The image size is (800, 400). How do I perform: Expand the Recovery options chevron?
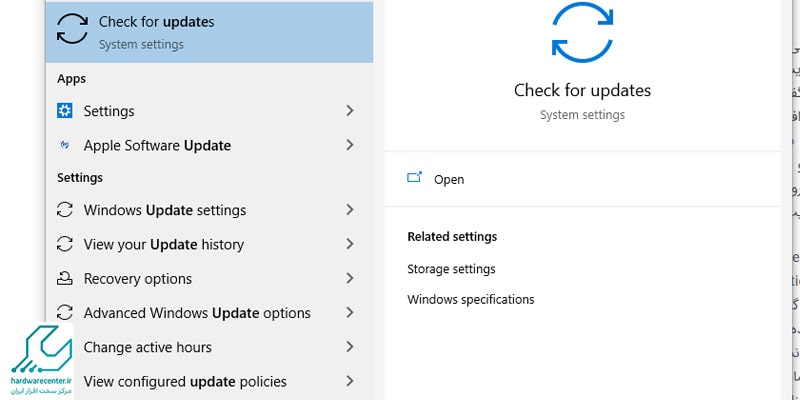[x=349, y=278]
